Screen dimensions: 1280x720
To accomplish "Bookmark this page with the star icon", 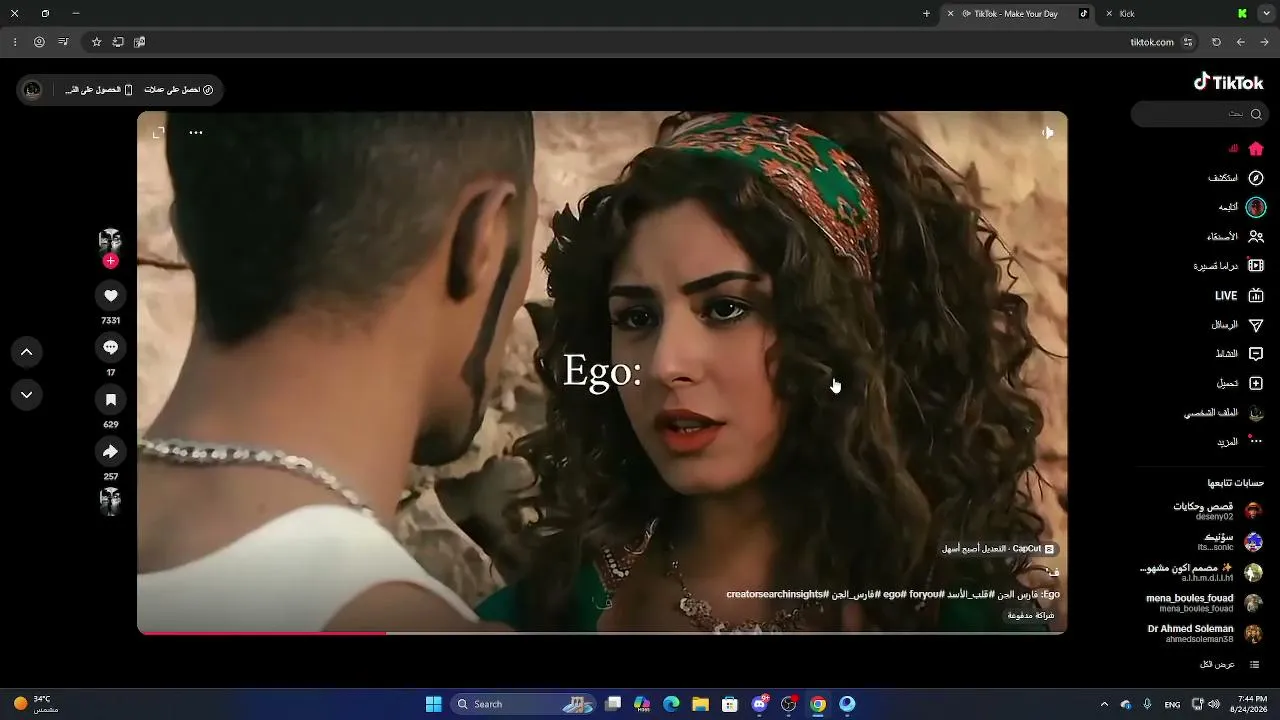I will click(96, 42).
